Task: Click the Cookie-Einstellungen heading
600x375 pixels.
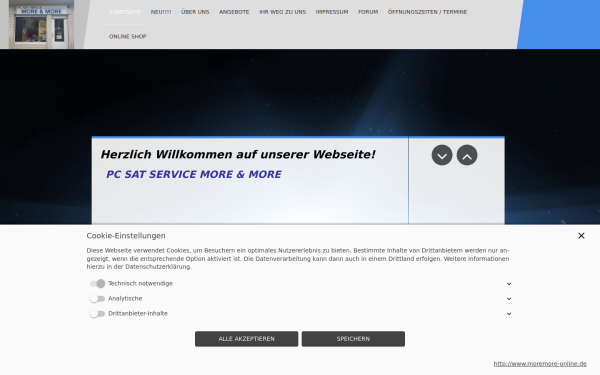Action: click(126, 236)
